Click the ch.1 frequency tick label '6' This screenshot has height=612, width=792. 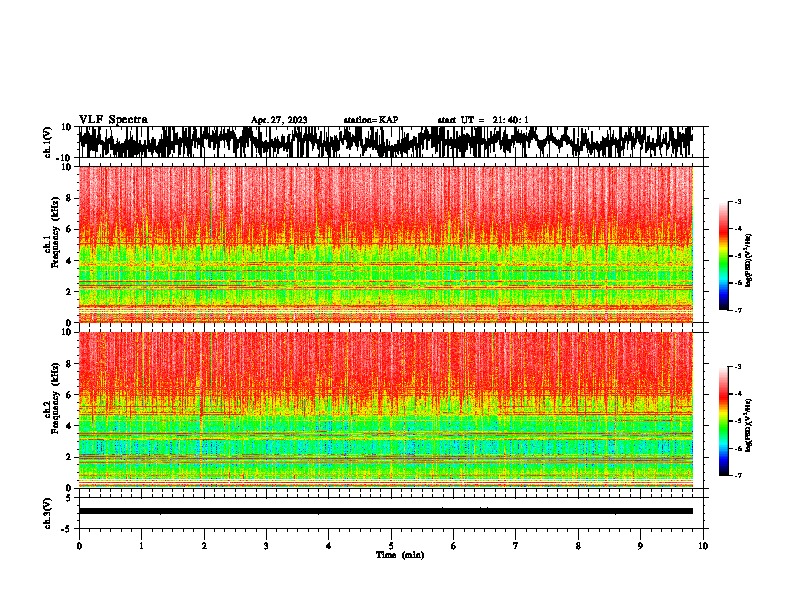[69, 229]
